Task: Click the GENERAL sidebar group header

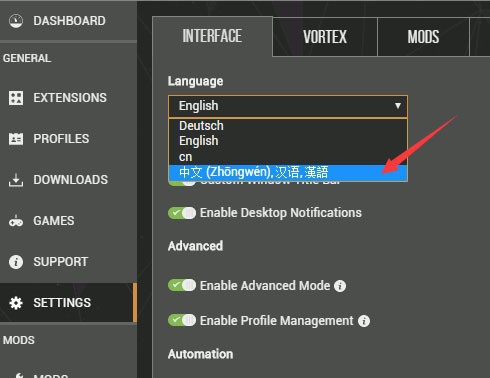Action: pos(27,58)
